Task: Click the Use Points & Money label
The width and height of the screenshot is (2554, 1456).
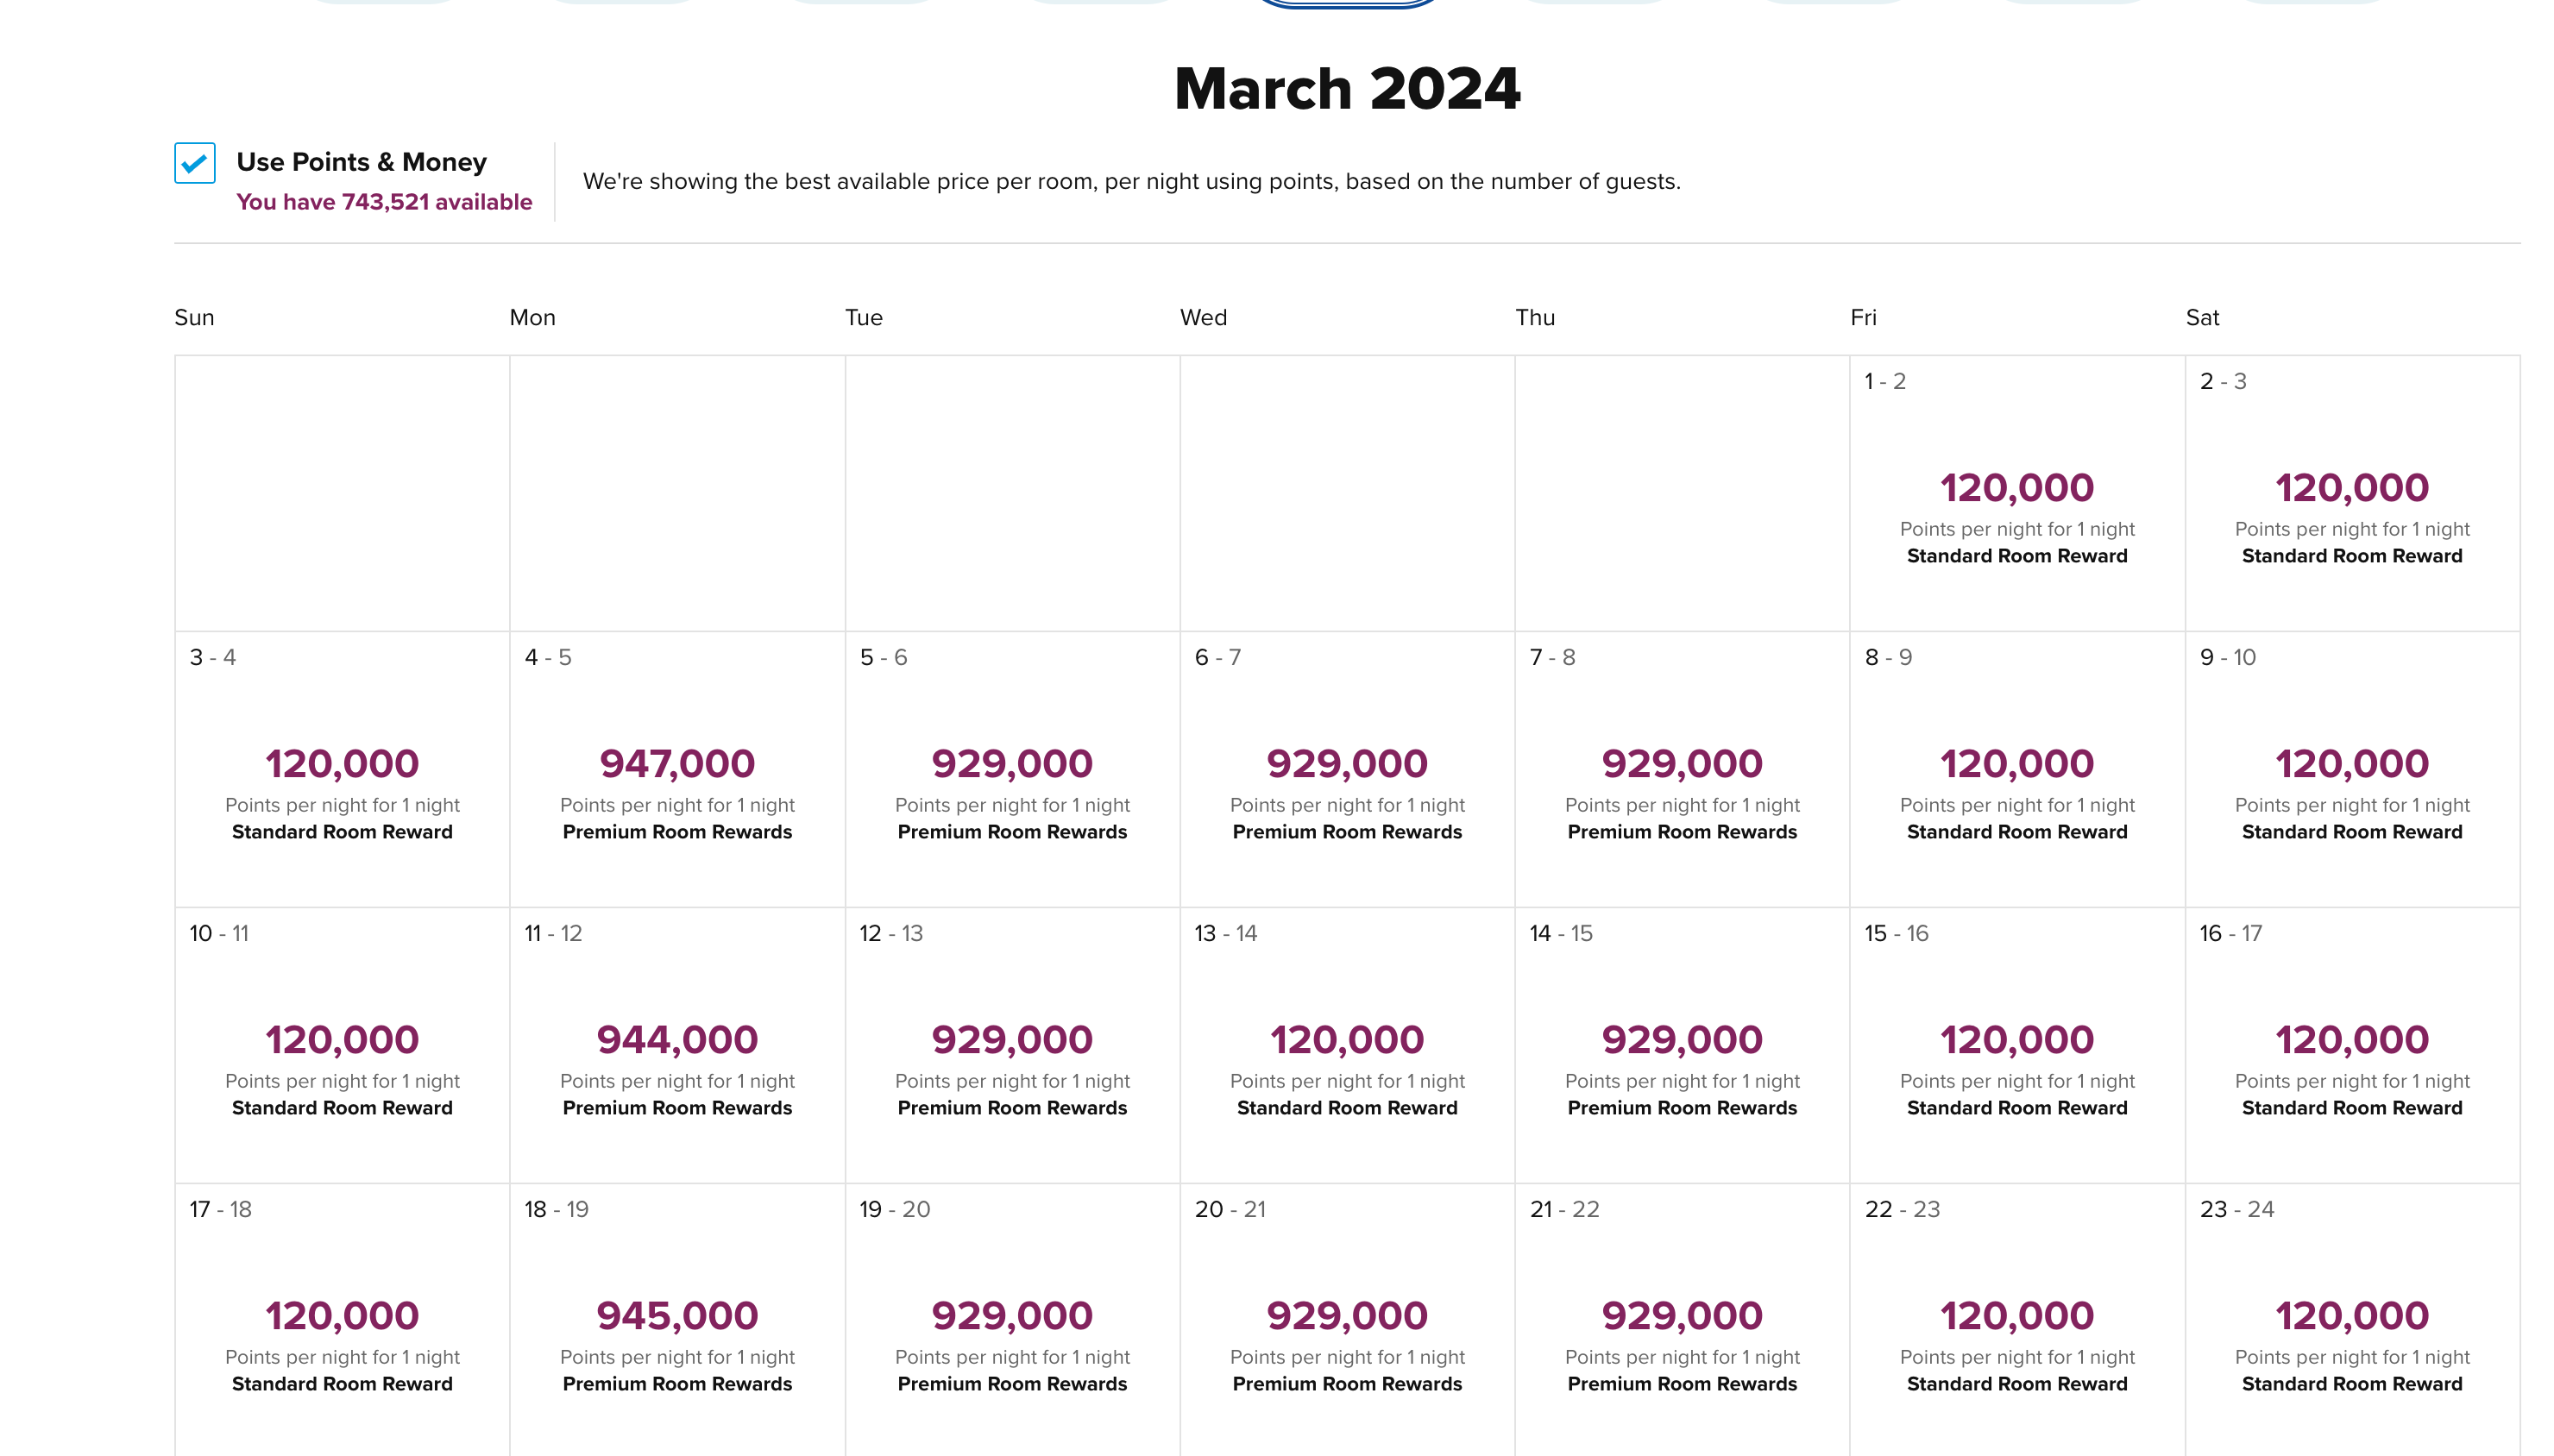Action: click(x=361, y=162)
